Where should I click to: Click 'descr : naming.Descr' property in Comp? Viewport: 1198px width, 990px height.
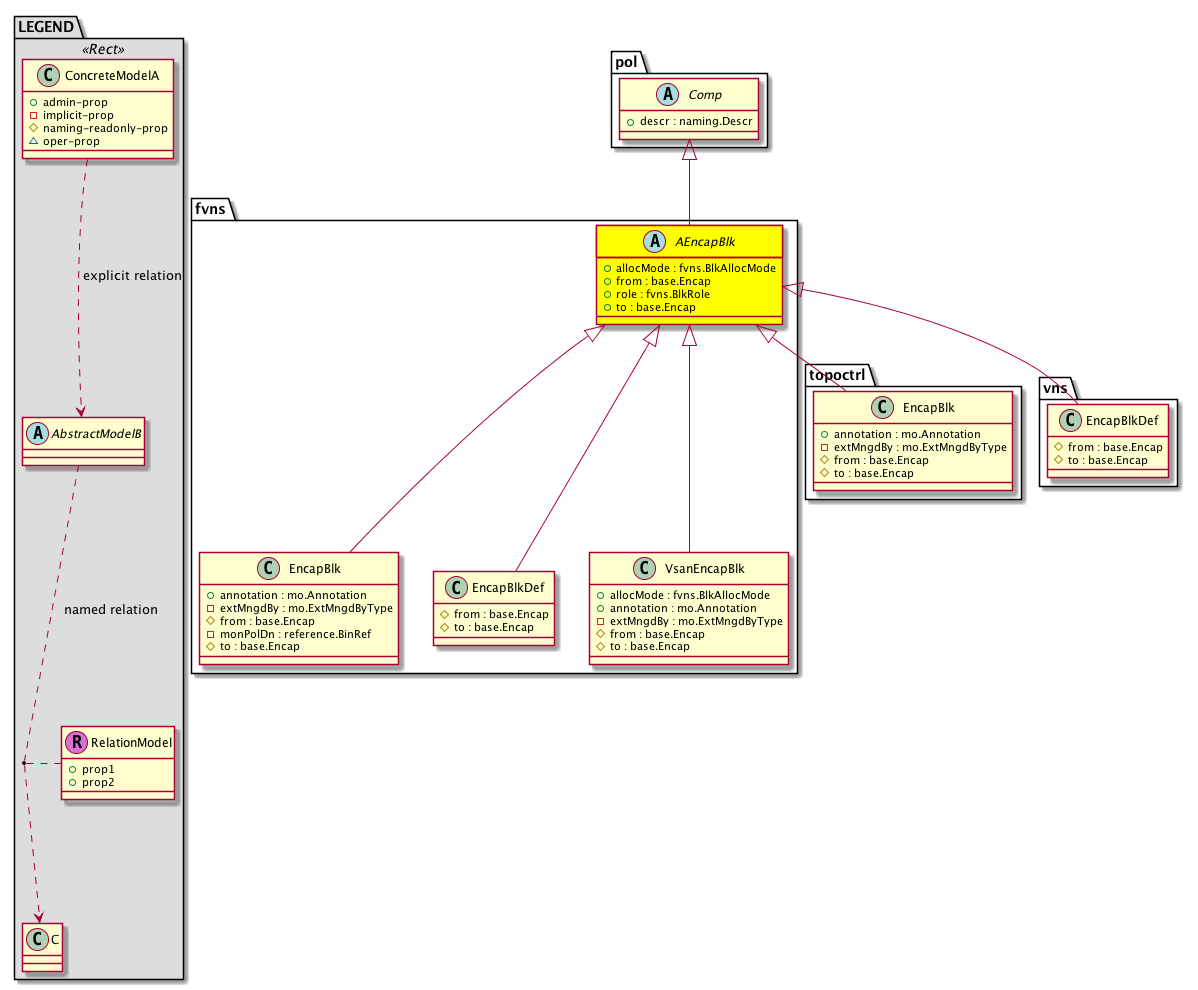(689, 123)
